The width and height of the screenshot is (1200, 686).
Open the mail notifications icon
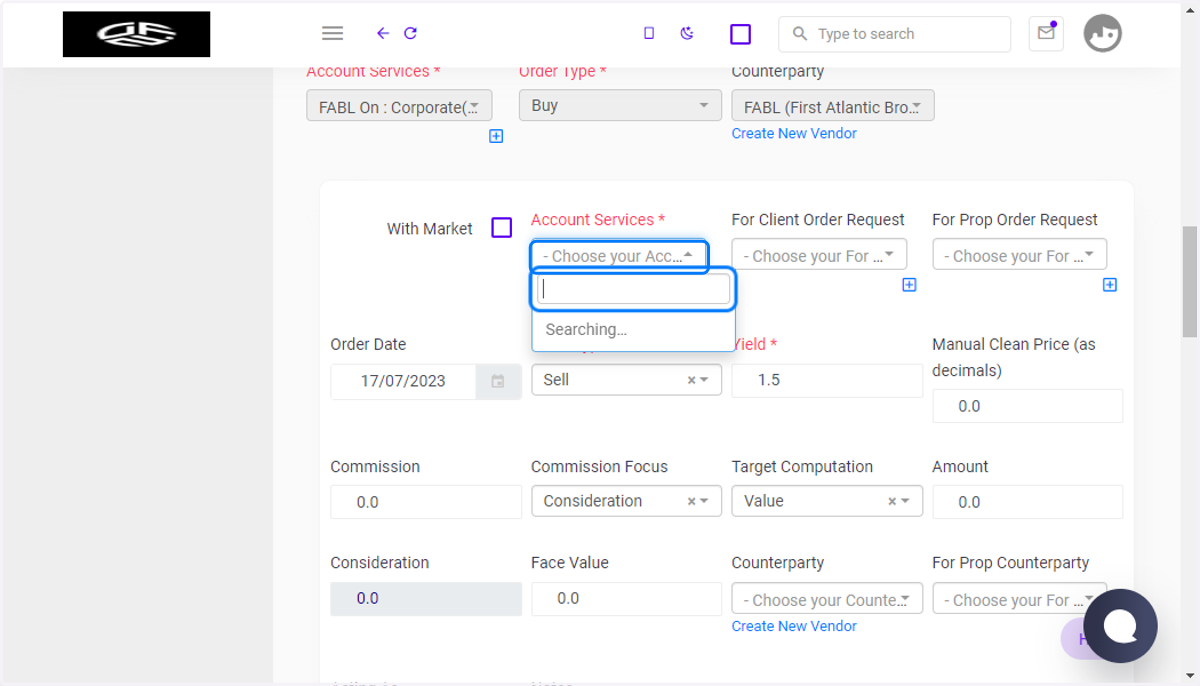(x=1046, y=33)
